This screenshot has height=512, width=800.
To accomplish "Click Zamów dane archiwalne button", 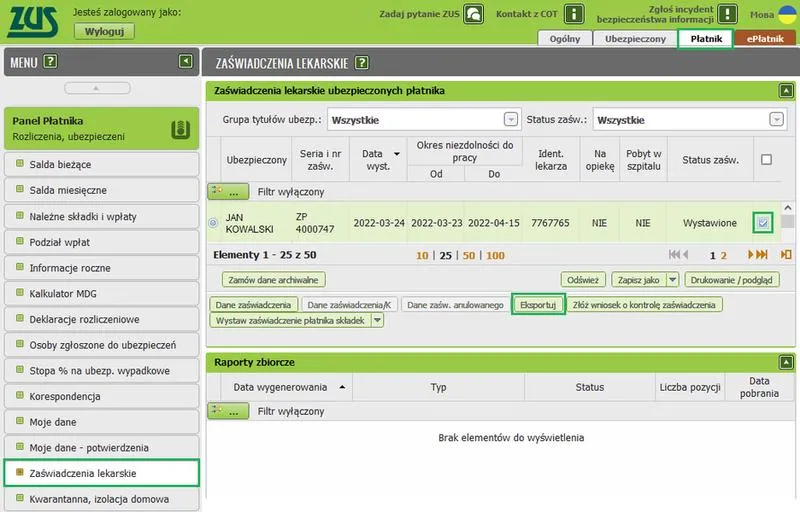I will pyautogui.click(x=273, y=279).
